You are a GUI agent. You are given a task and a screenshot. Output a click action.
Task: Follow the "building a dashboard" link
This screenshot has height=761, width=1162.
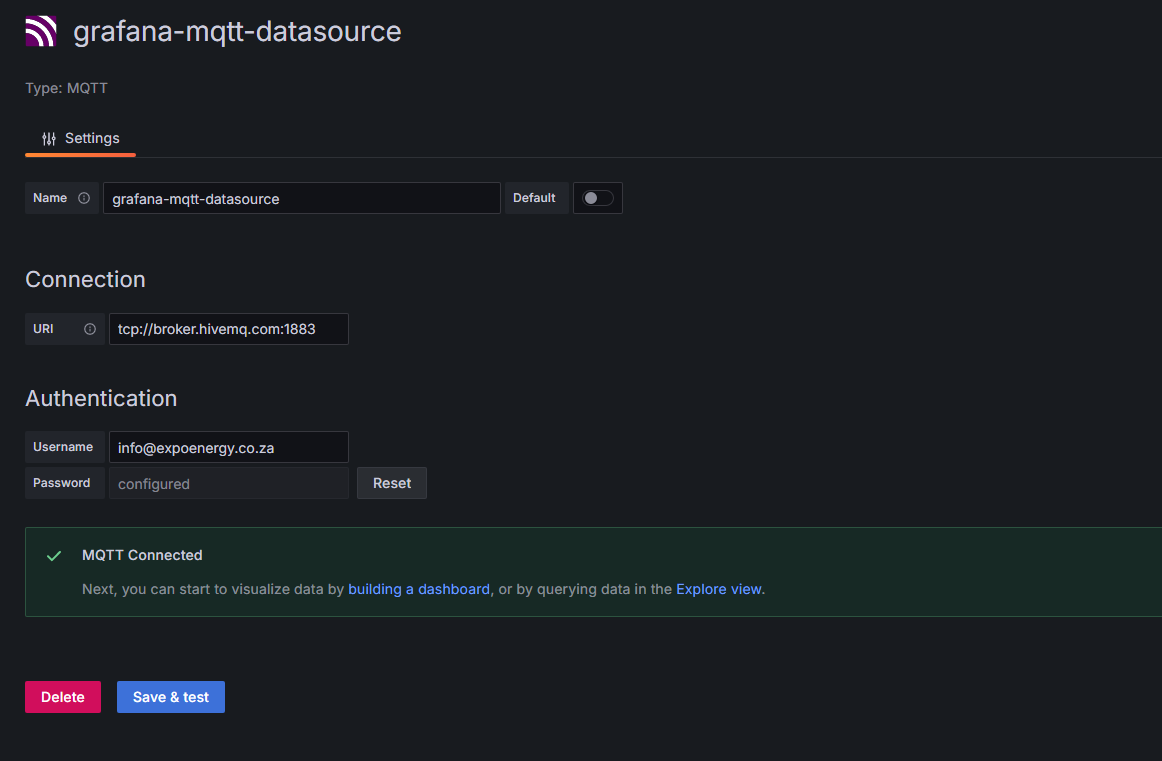coord(419,589)
